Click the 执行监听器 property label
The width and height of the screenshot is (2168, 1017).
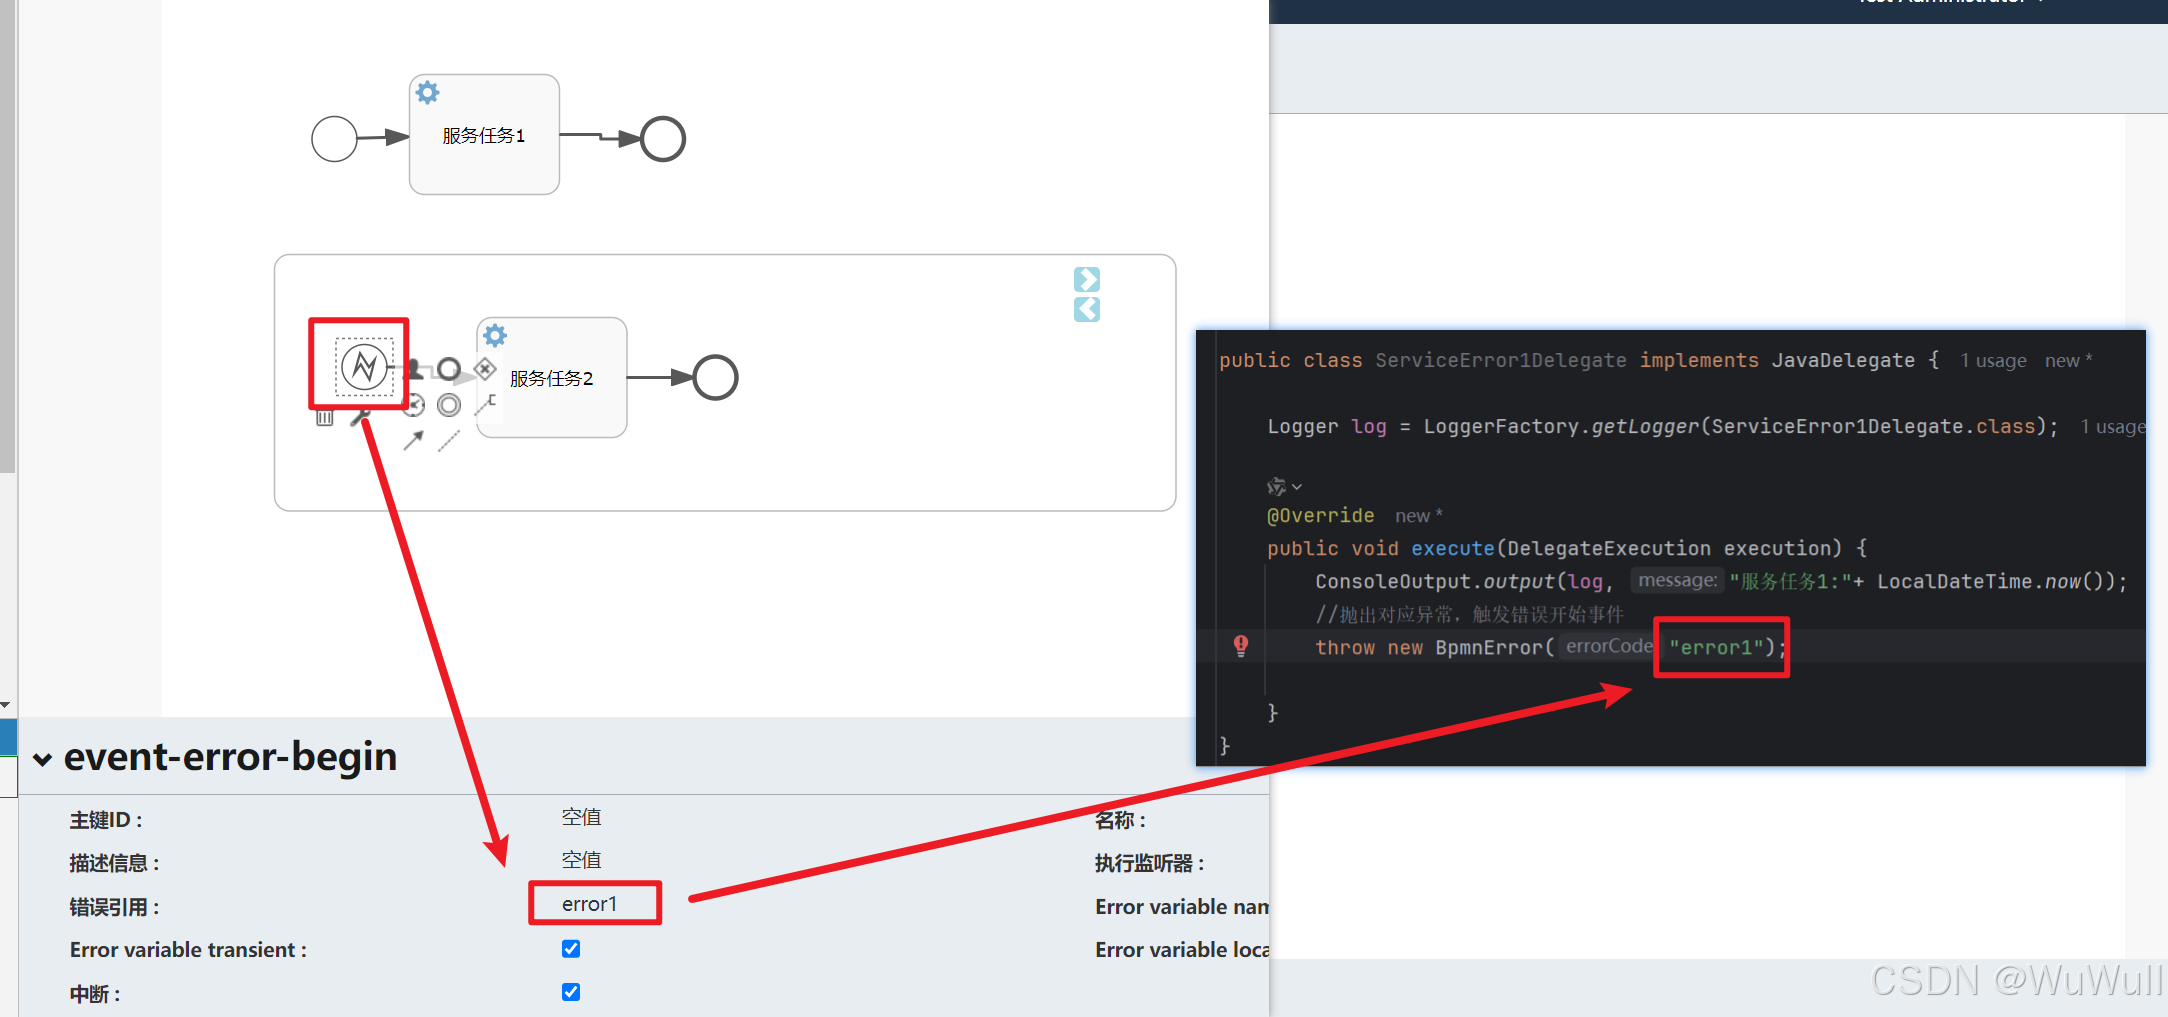pos(1149,863)
